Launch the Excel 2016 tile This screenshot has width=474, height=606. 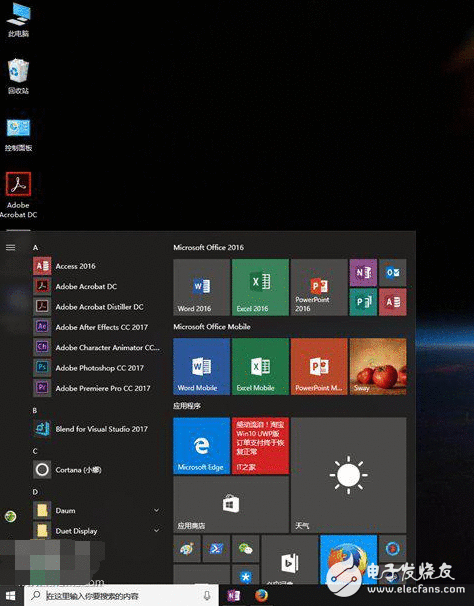(260, 287)
